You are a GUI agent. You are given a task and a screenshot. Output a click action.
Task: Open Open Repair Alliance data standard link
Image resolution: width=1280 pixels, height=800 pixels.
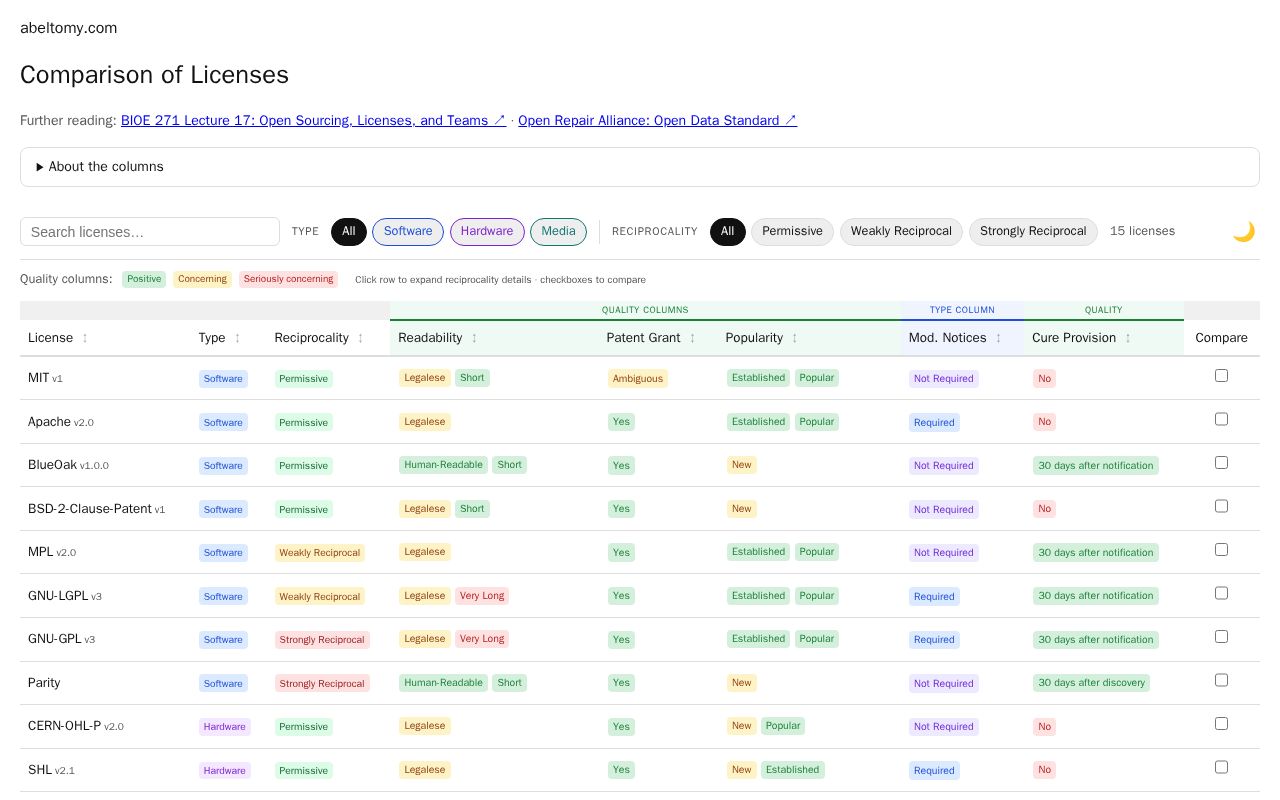657,121
